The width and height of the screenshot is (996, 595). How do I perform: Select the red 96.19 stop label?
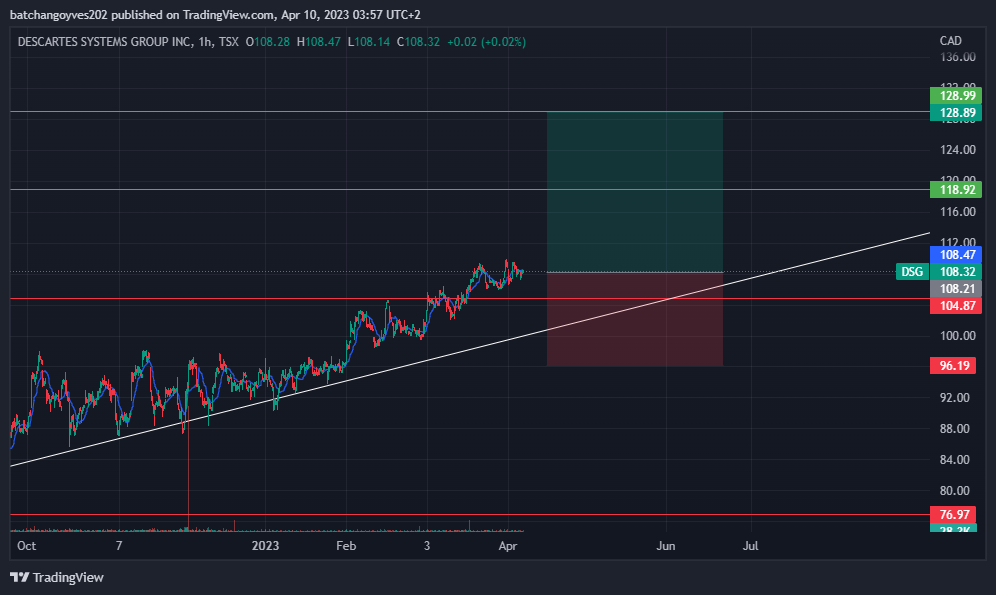pyautogui.click(x=953, y=365)
